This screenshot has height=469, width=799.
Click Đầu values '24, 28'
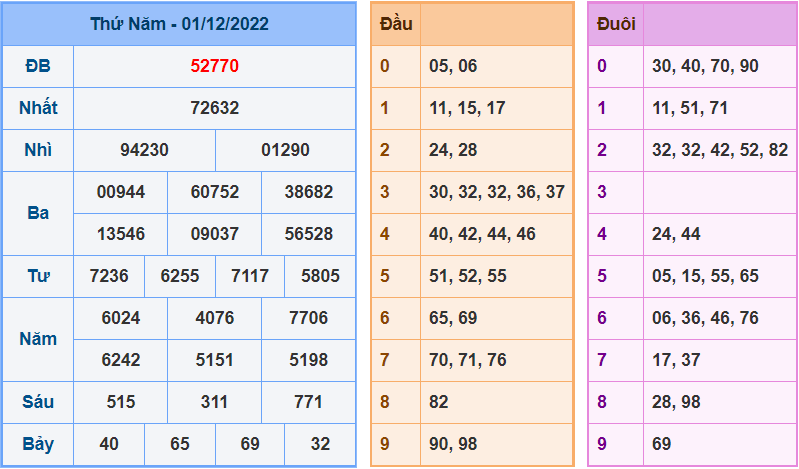pyautogui.click(x=453, y=150)
